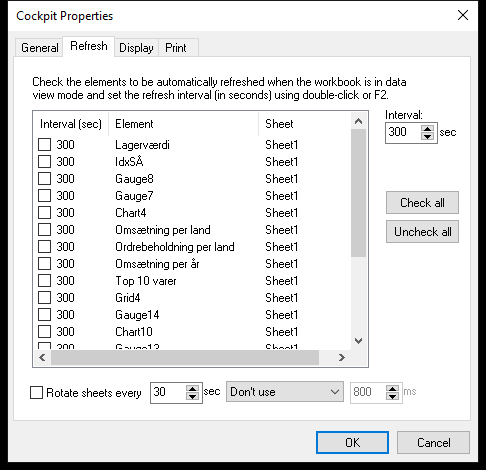Image resolution: width=486 pixels, height=470 pixels.
Task: Increase the rotate sheets seconds value
Action: [192, 389]
